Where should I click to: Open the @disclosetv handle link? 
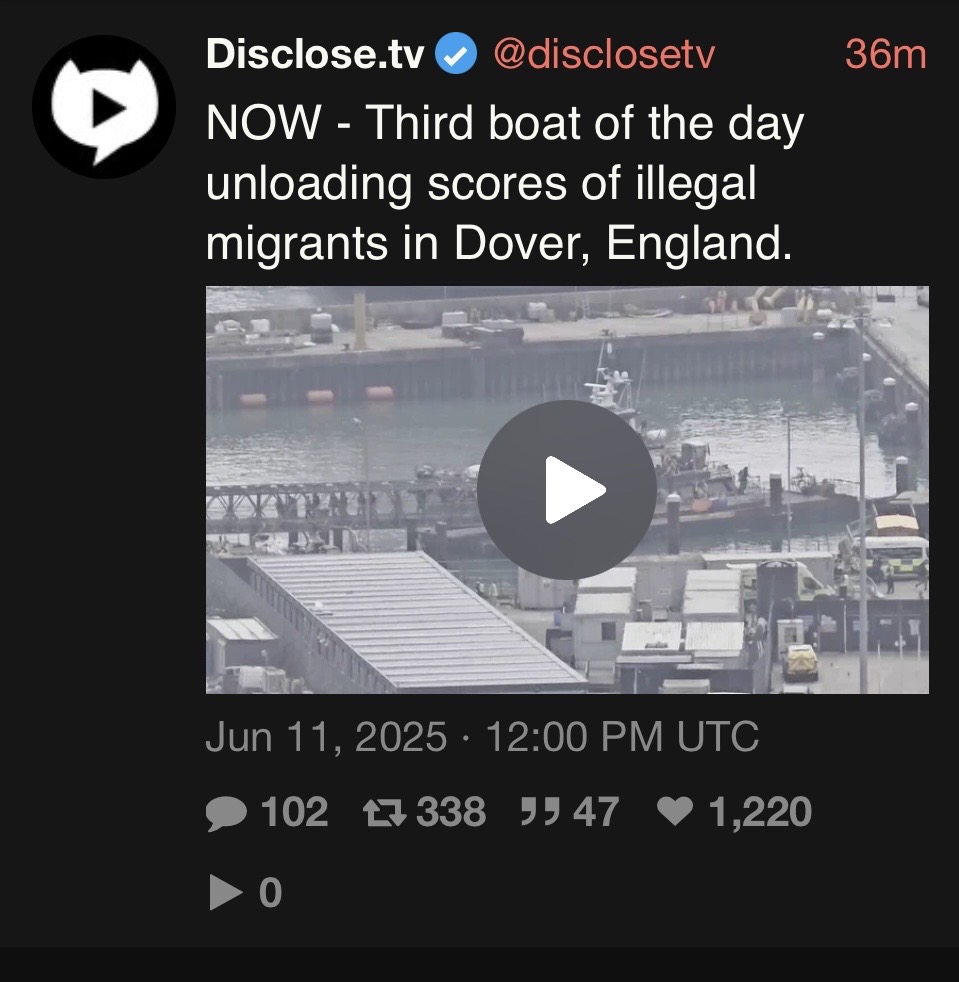pyautogui.click(x=604, y=54)
